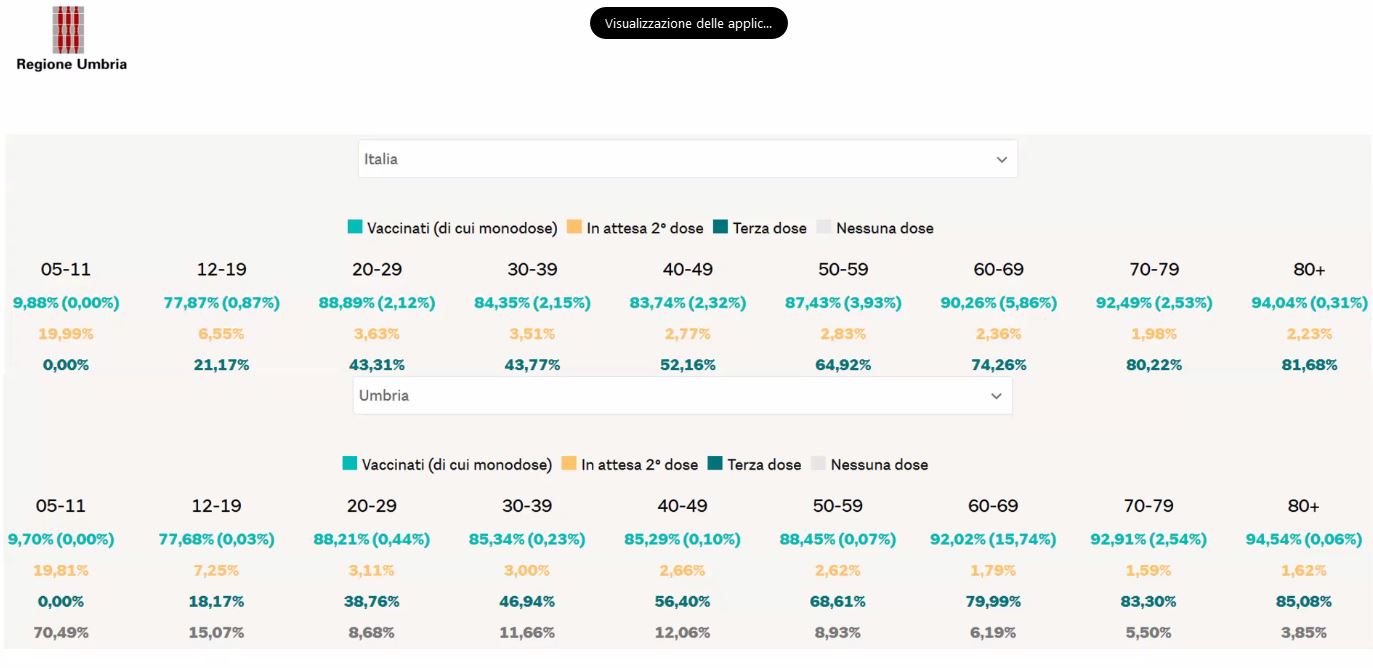Click 81,68% third dose value for Italia 80+

[x=1309, y=365]
